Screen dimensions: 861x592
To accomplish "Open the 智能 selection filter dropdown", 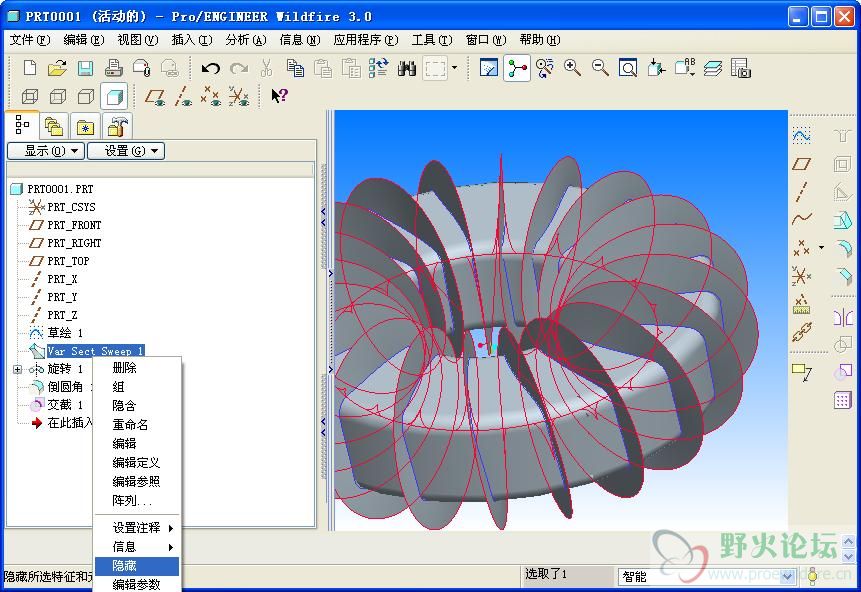I will pos(787,576).
